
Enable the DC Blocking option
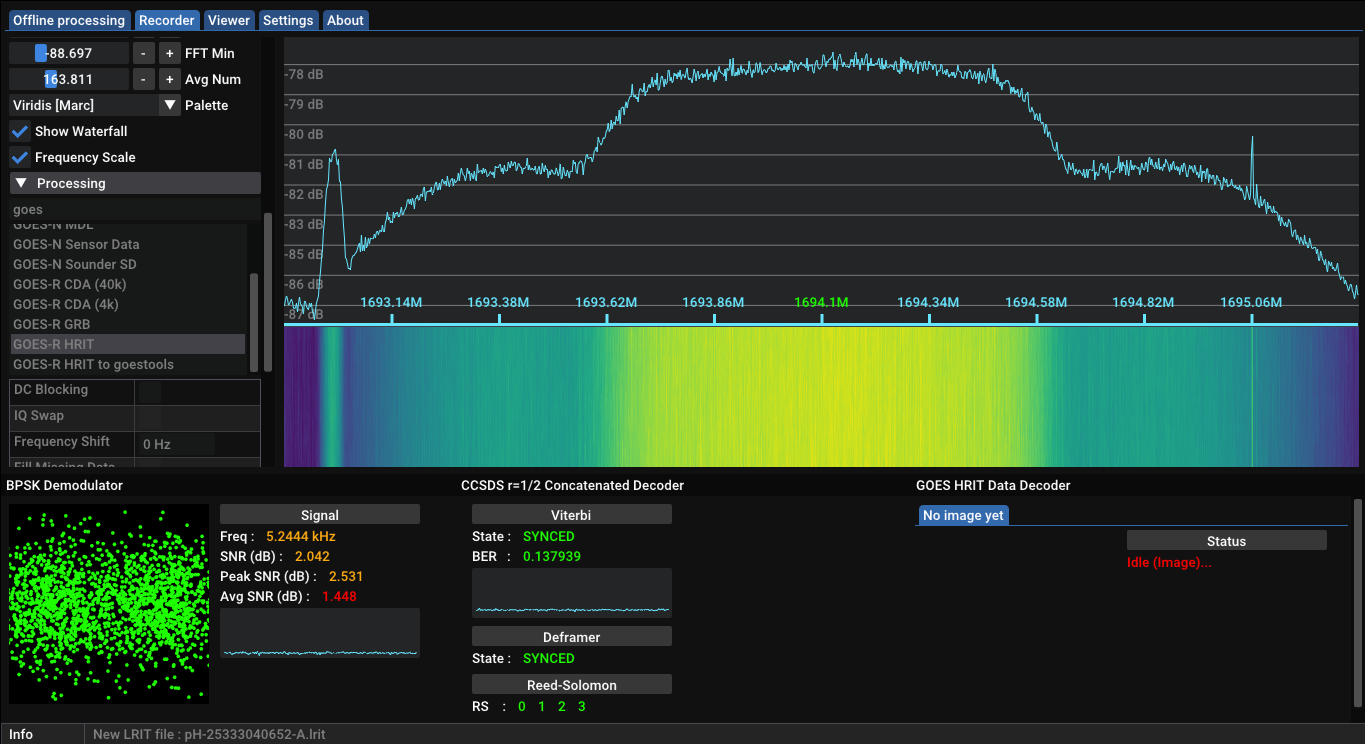tap(148, 391)
